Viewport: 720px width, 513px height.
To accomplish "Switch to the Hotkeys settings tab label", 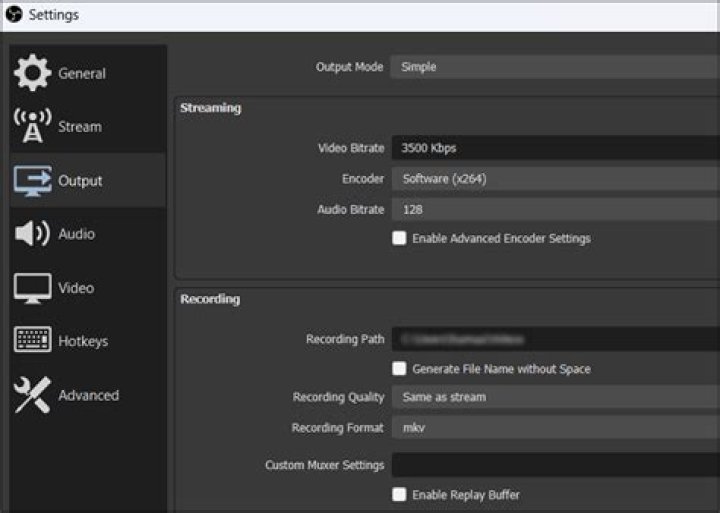I will click(x=83, y=341).
